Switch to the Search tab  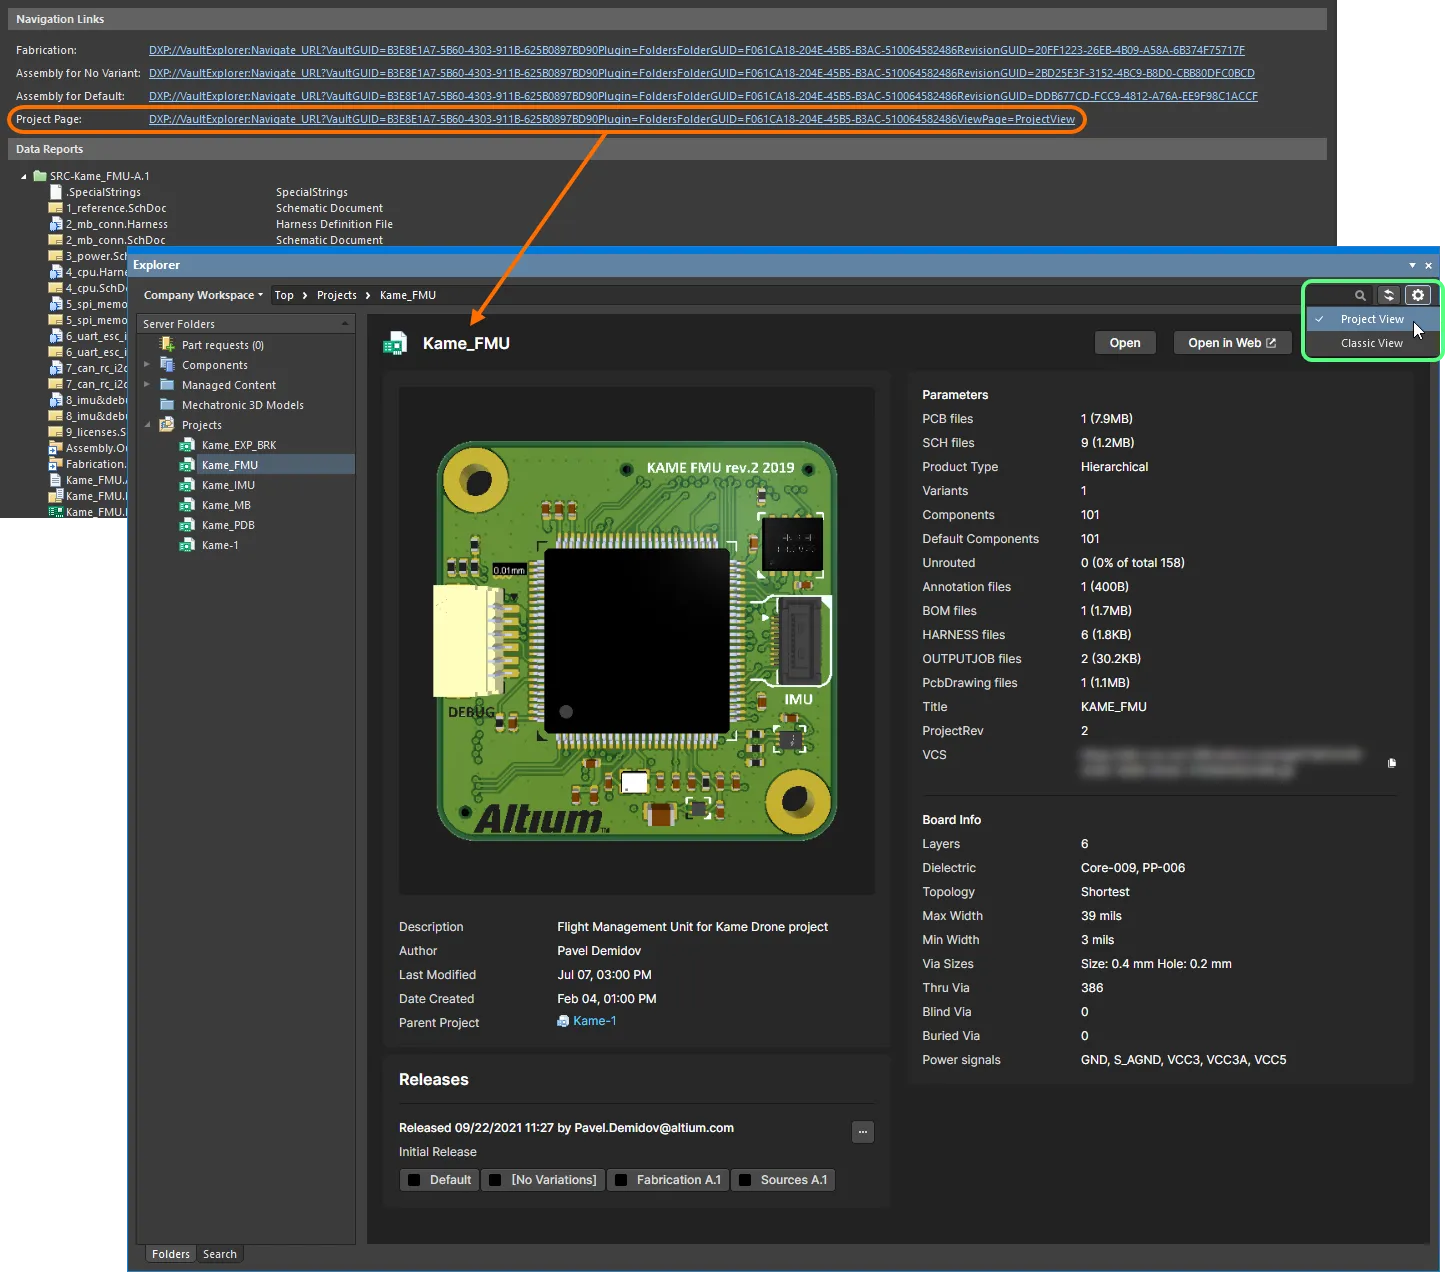pos(220,1254)
